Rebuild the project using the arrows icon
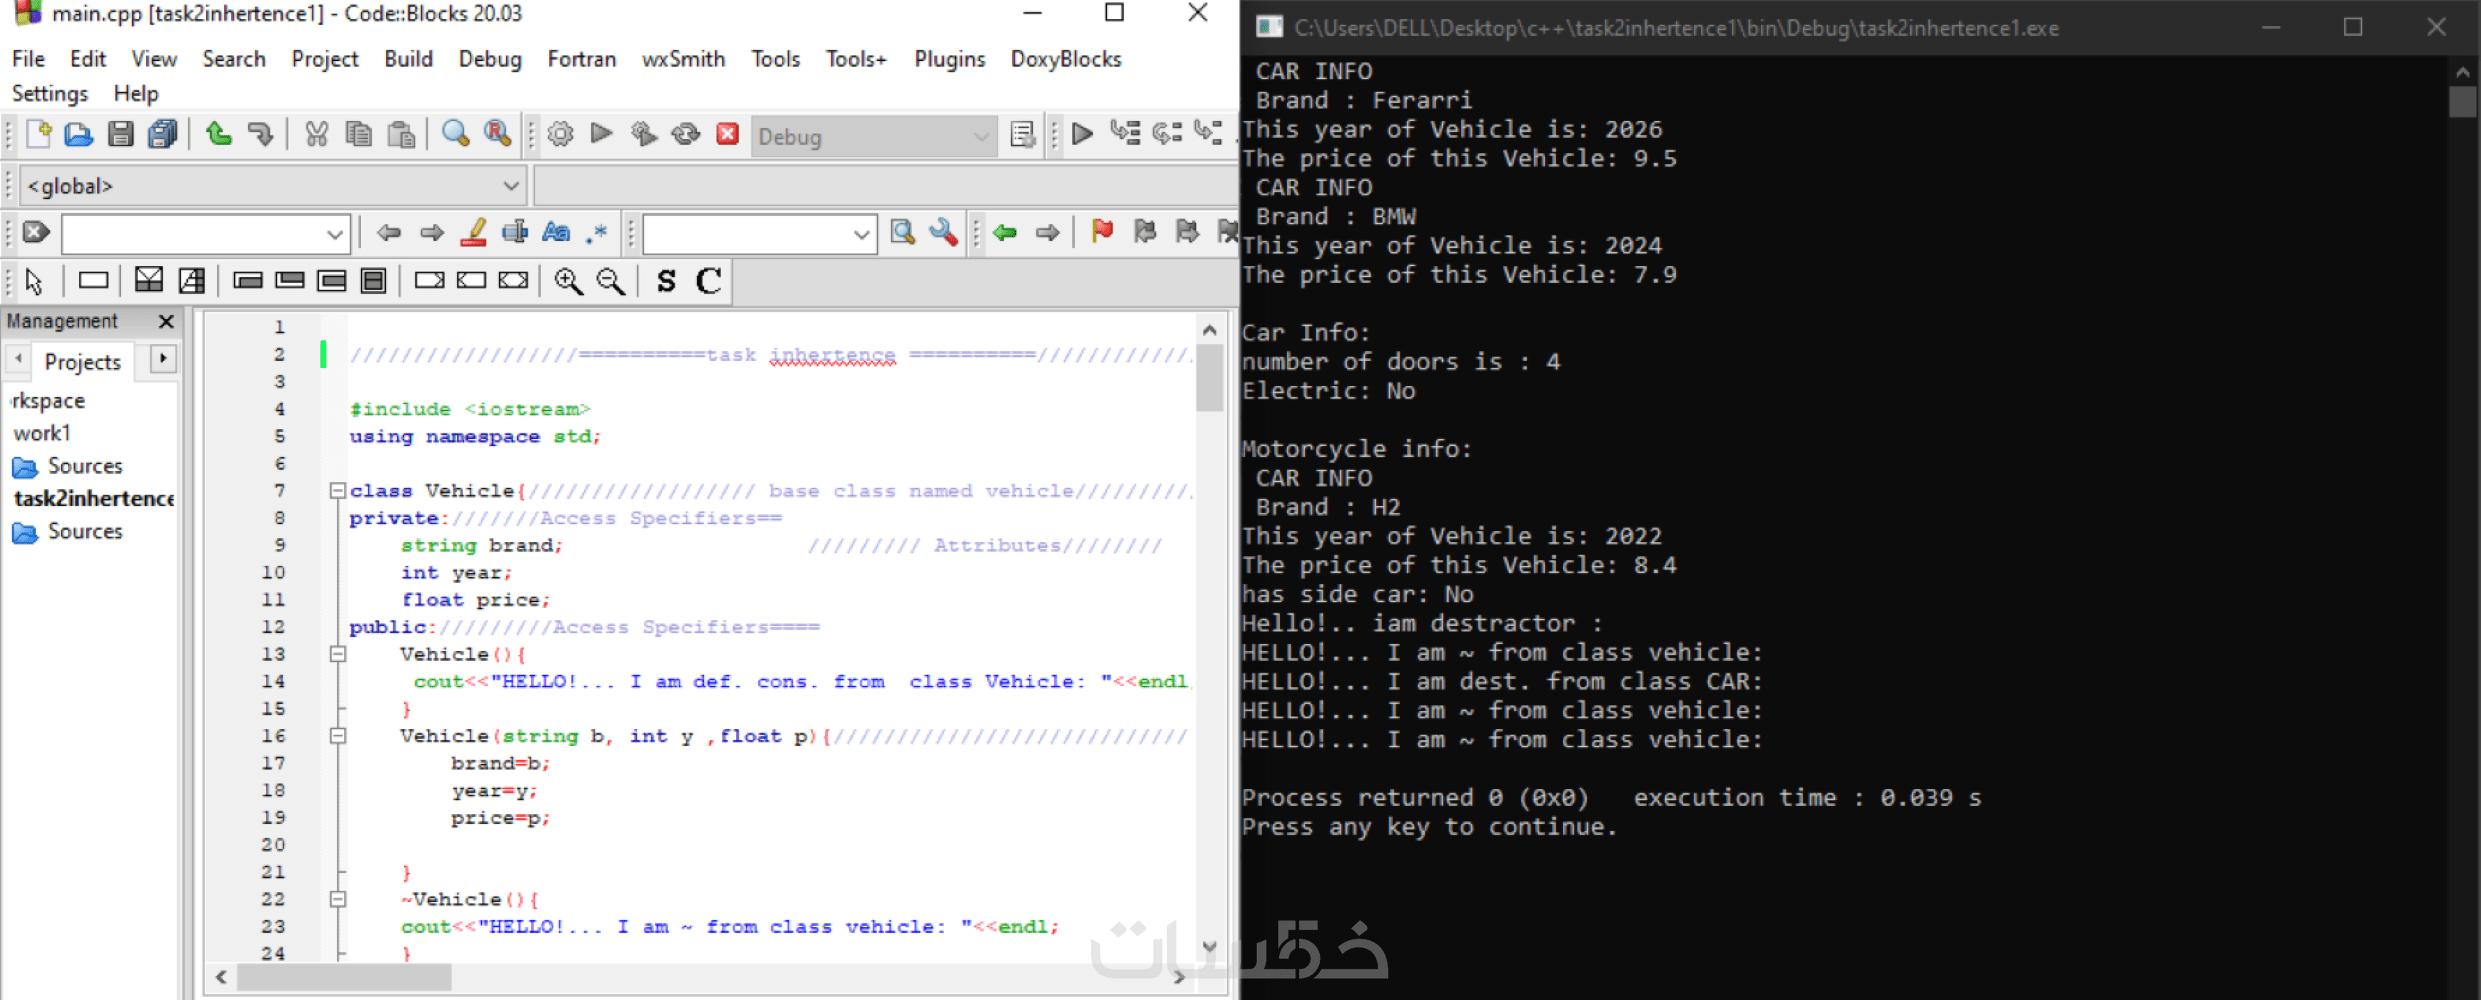 (x=686, y=134)
